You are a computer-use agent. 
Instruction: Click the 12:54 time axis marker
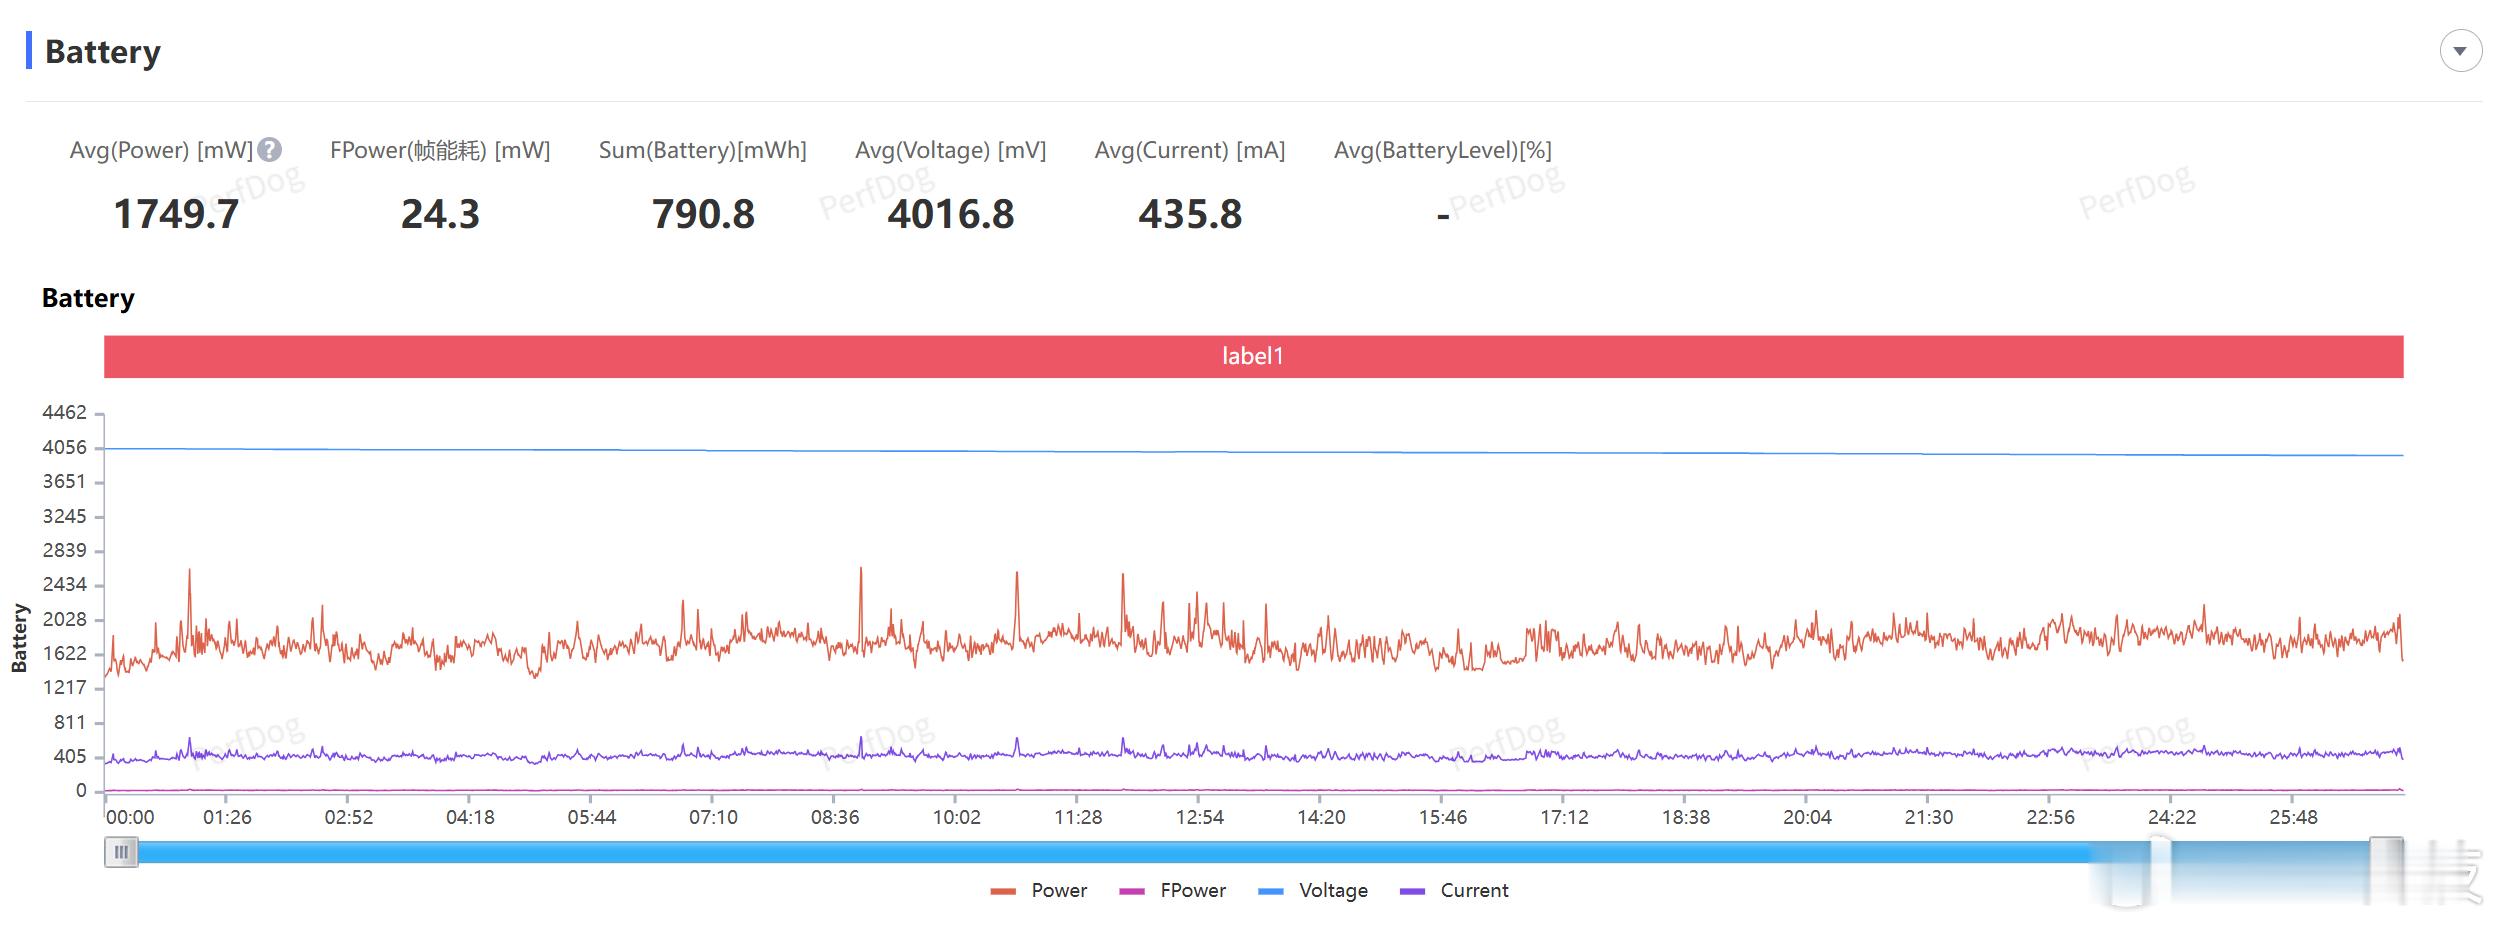coord(1199,817)
